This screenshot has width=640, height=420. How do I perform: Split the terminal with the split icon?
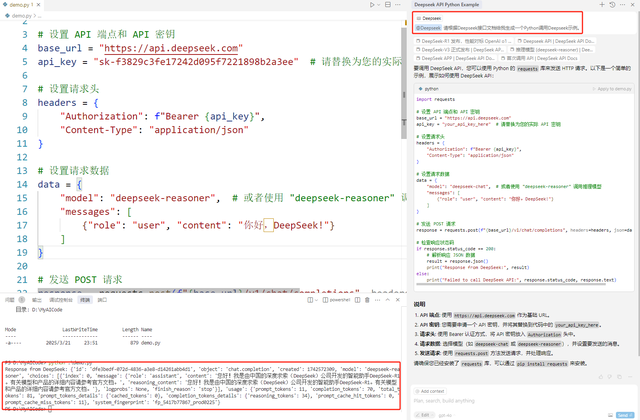pos(358,300)
